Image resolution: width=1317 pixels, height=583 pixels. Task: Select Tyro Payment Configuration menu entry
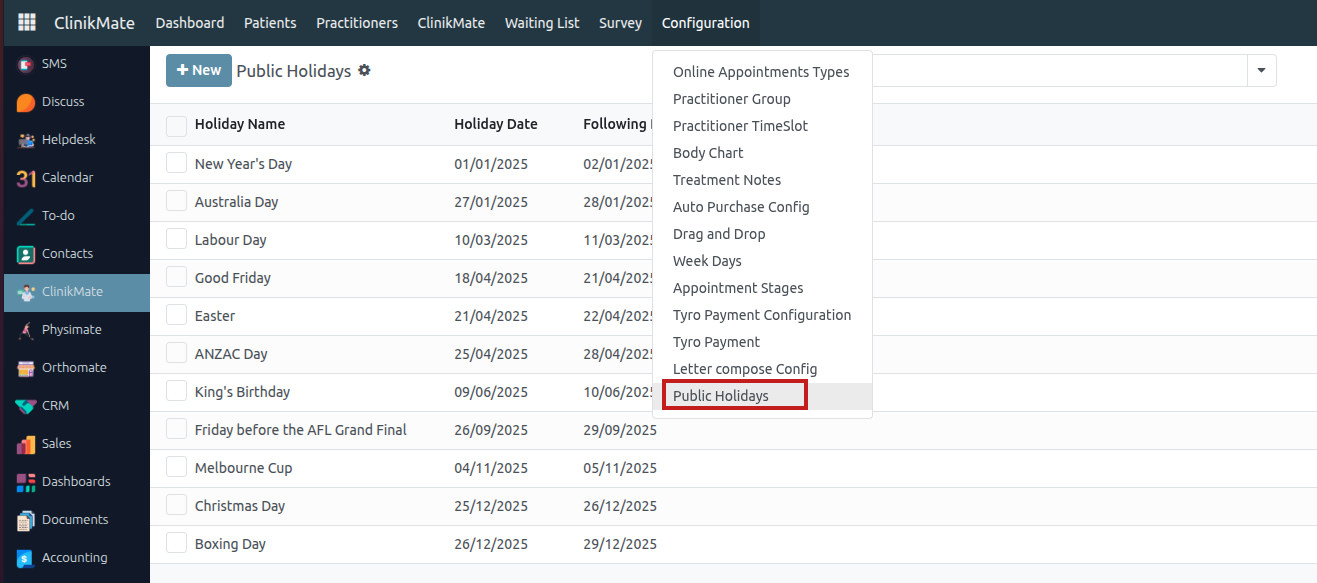(762, 315)
